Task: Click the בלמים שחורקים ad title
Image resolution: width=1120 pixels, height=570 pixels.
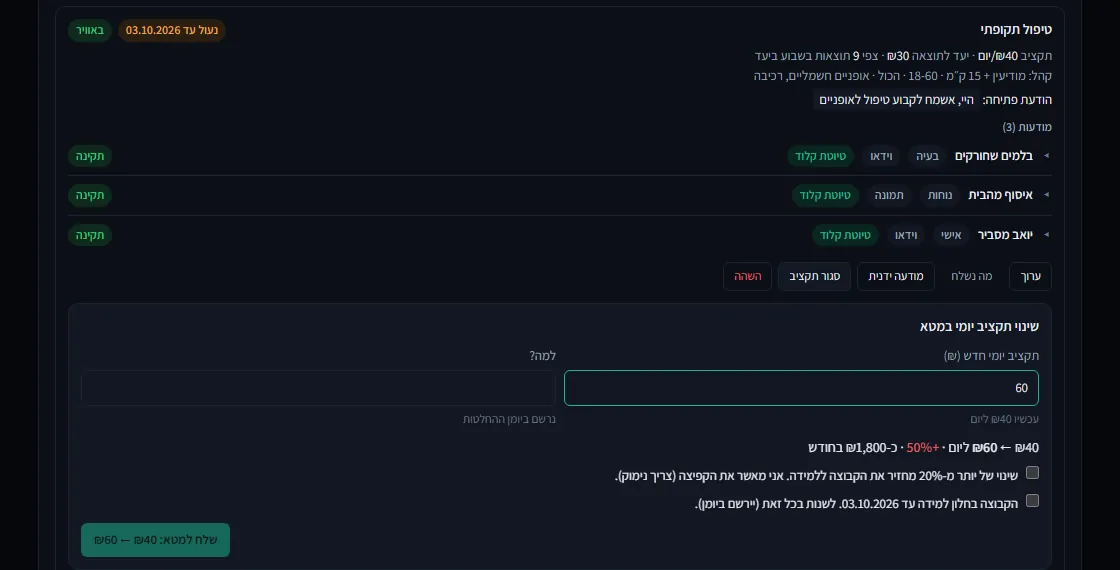Action: pos(994,156)
